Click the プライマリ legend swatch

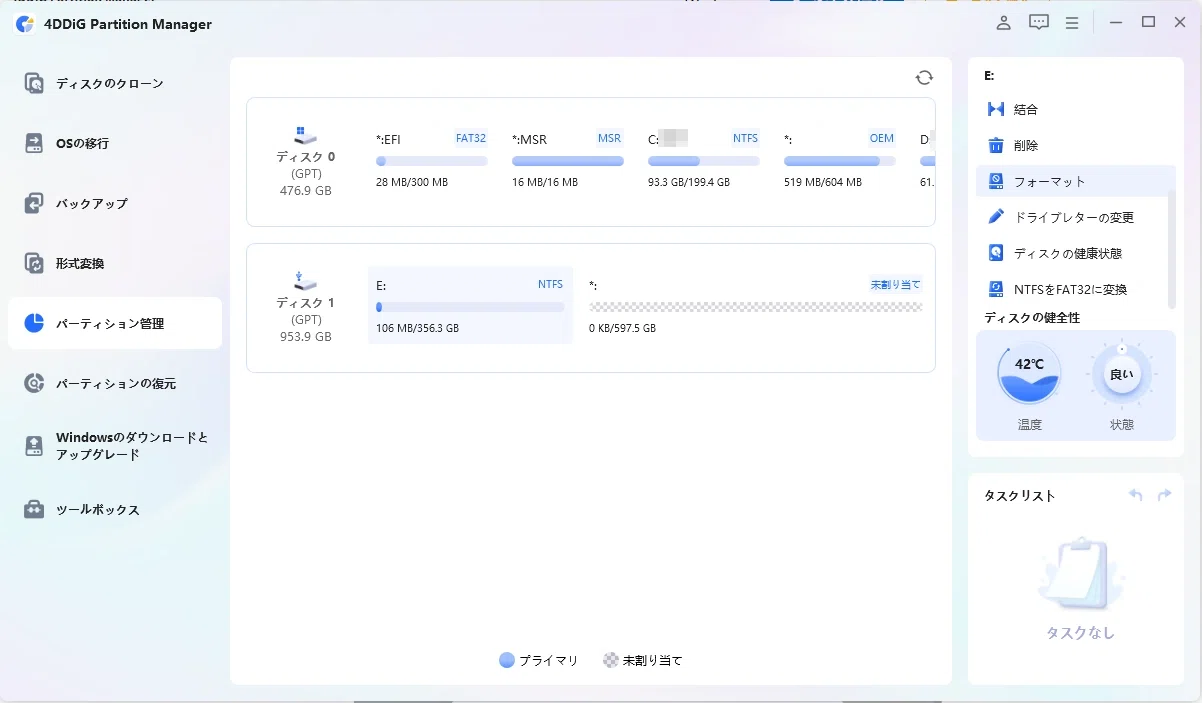pyautogui.click(x=507, y=660)
